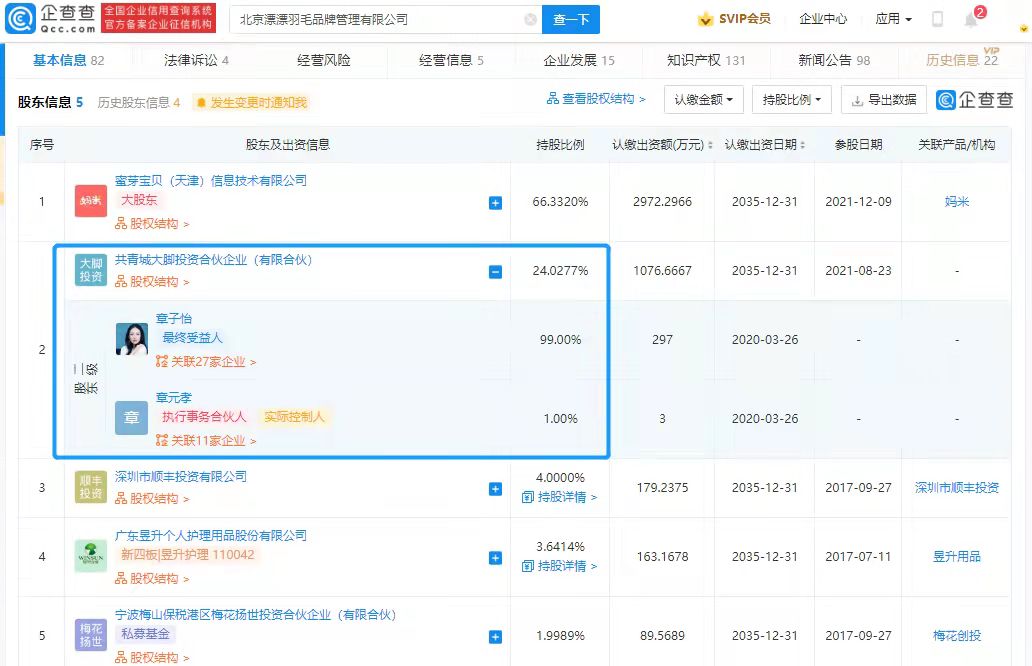1032x666 pixels.
Task: Click 顺丰投资 company logo
Action: pos(91,487)
